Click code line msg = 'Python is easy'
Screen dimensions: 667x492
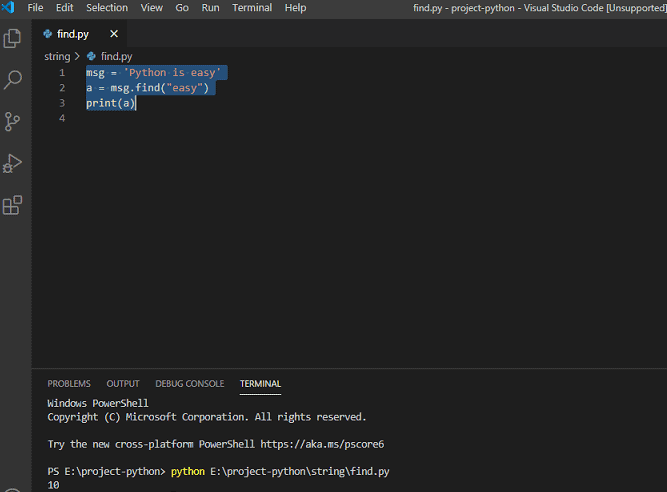154,73
